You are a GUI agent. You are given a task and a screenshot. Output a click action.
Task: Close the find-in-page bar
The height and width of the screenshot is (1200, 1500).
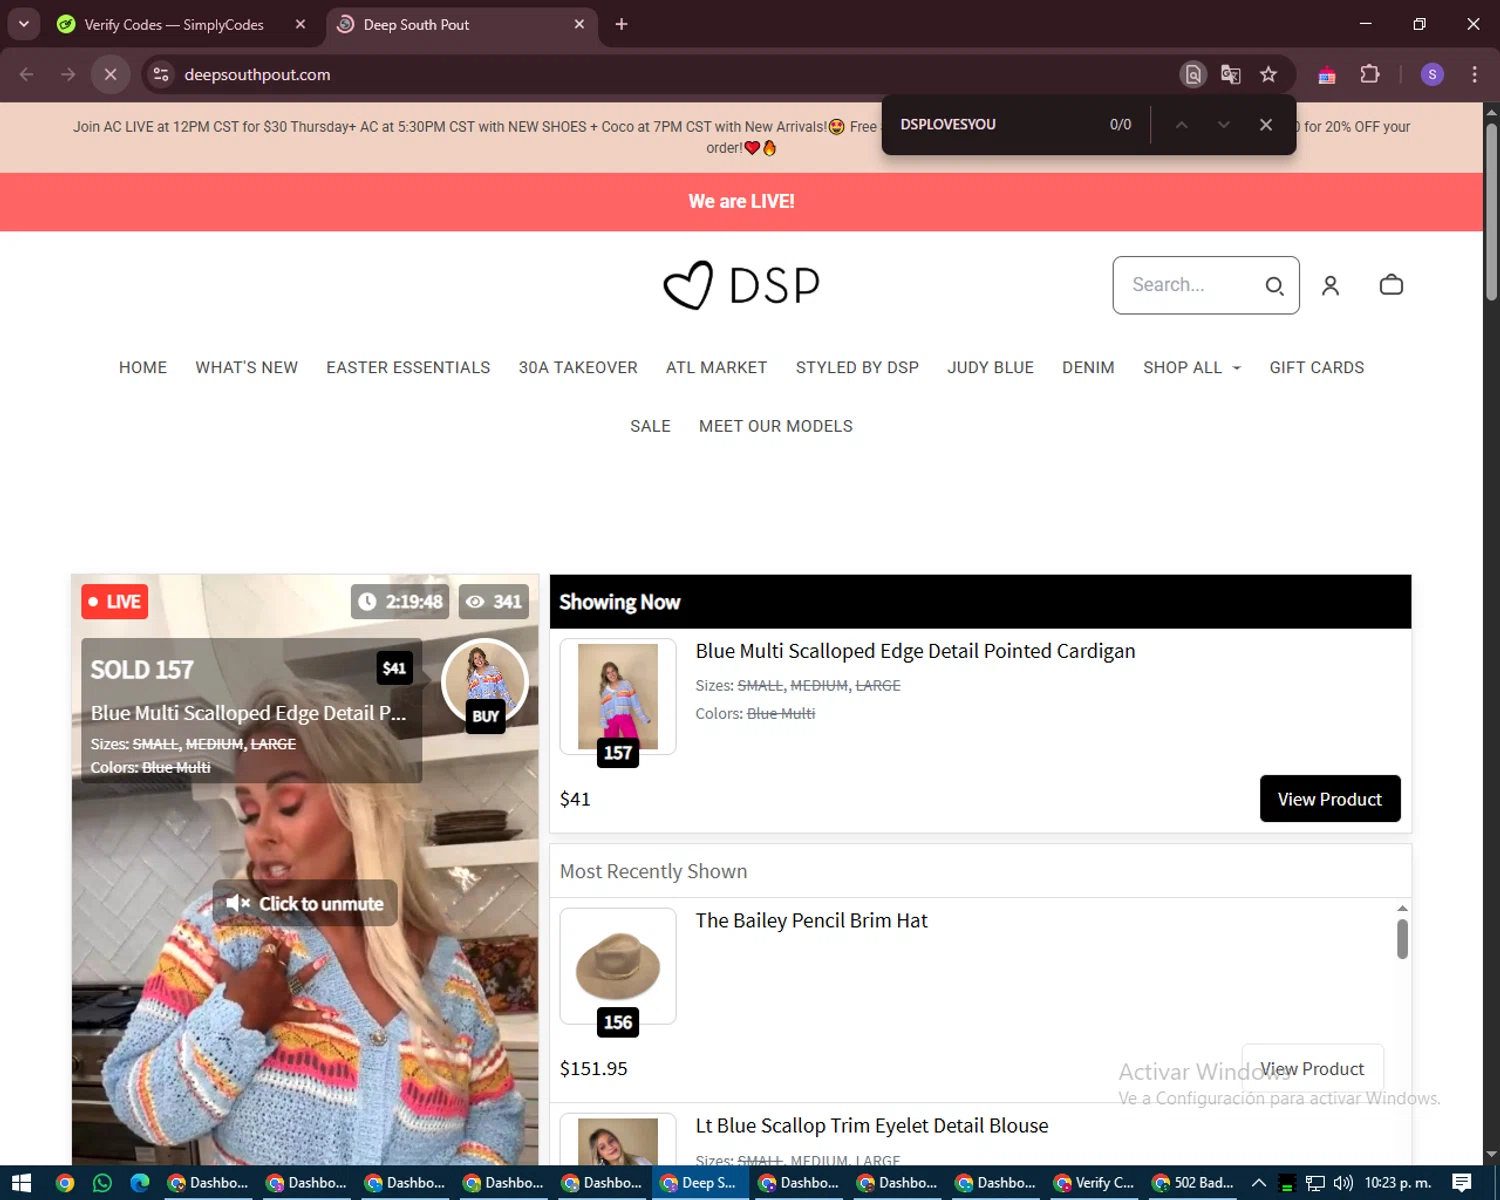tap(1266, 124)
